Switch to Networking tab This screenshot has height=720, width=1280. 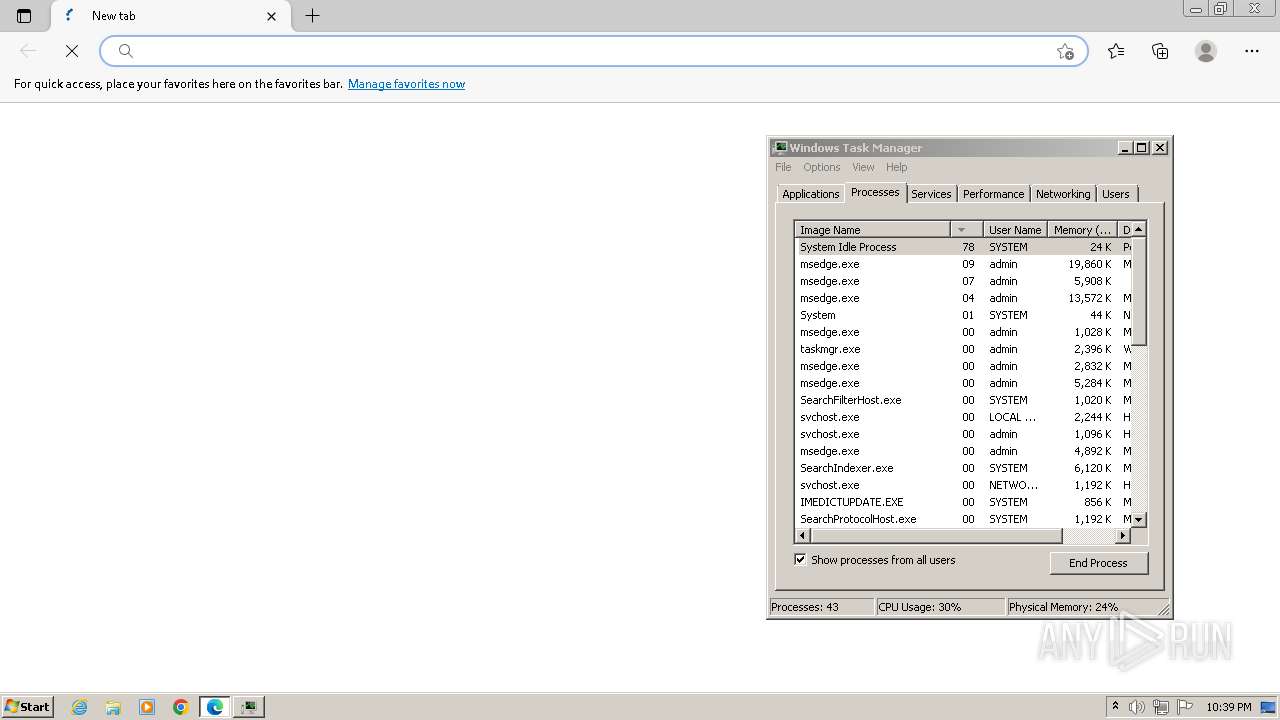pos(1063,194)
